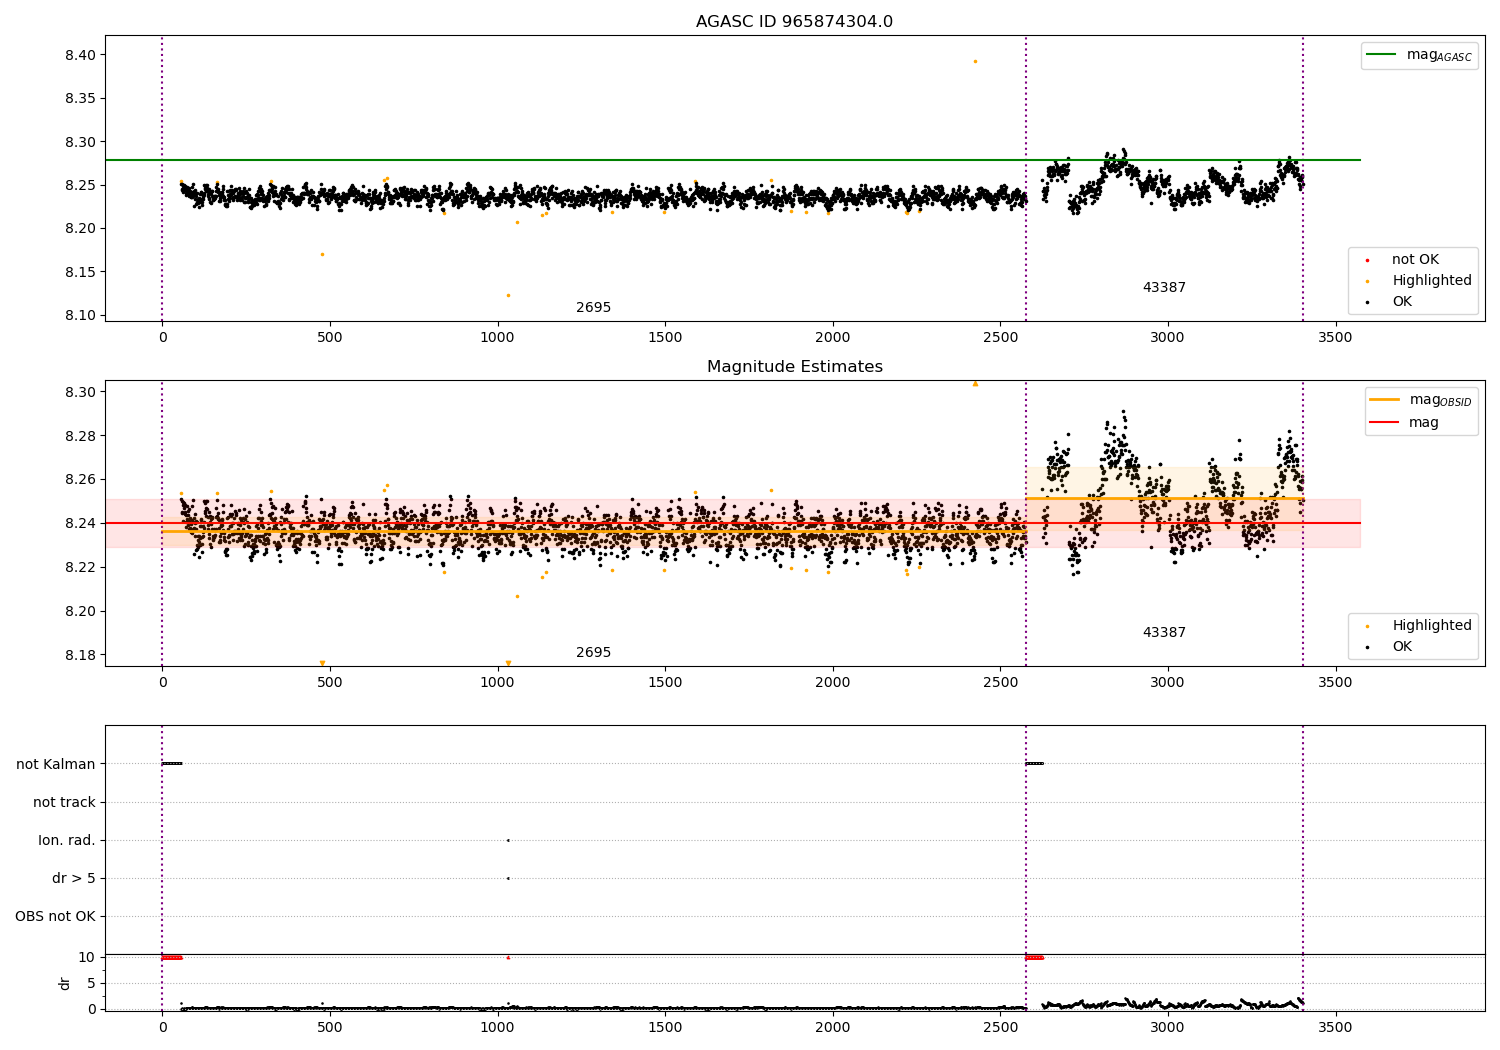1500x1050 pixels.
Task: Click the 'Ion. rad.' row label
Action: pyautogui.click(x=67, y=840)
